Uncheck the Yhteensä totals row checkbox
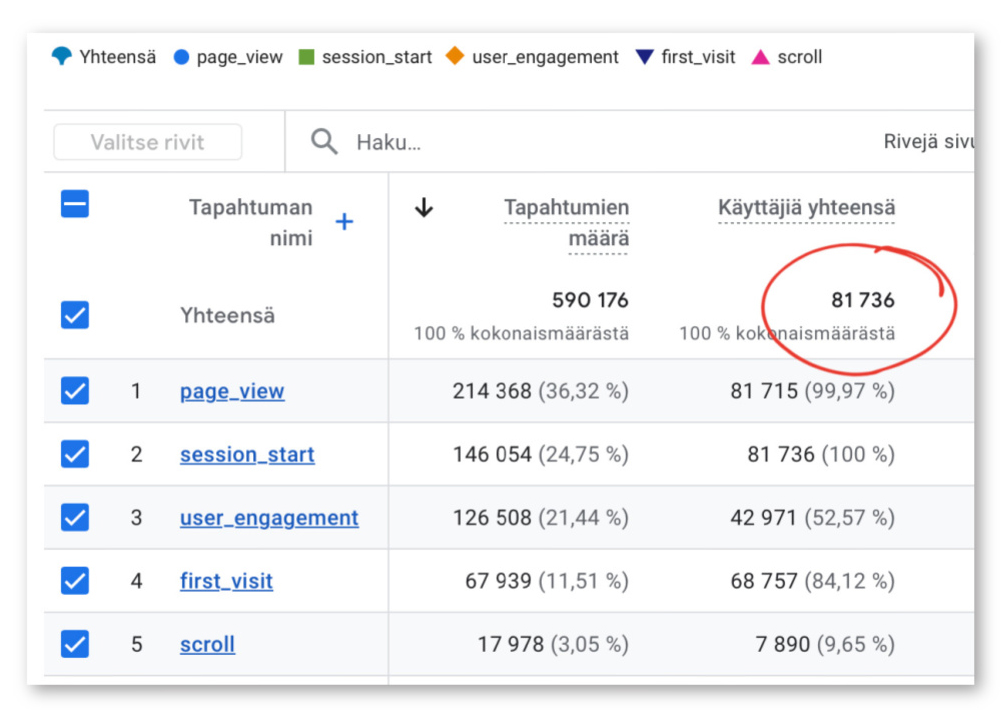 pyautogui.click(x=75, y=316)
